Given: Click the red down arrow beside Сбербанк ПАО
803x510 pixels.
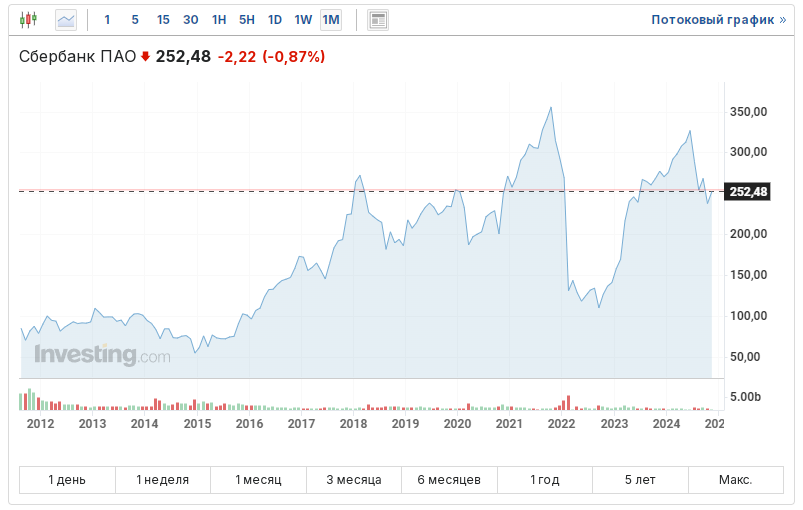Looking at the screenshot, I should 145,56.
